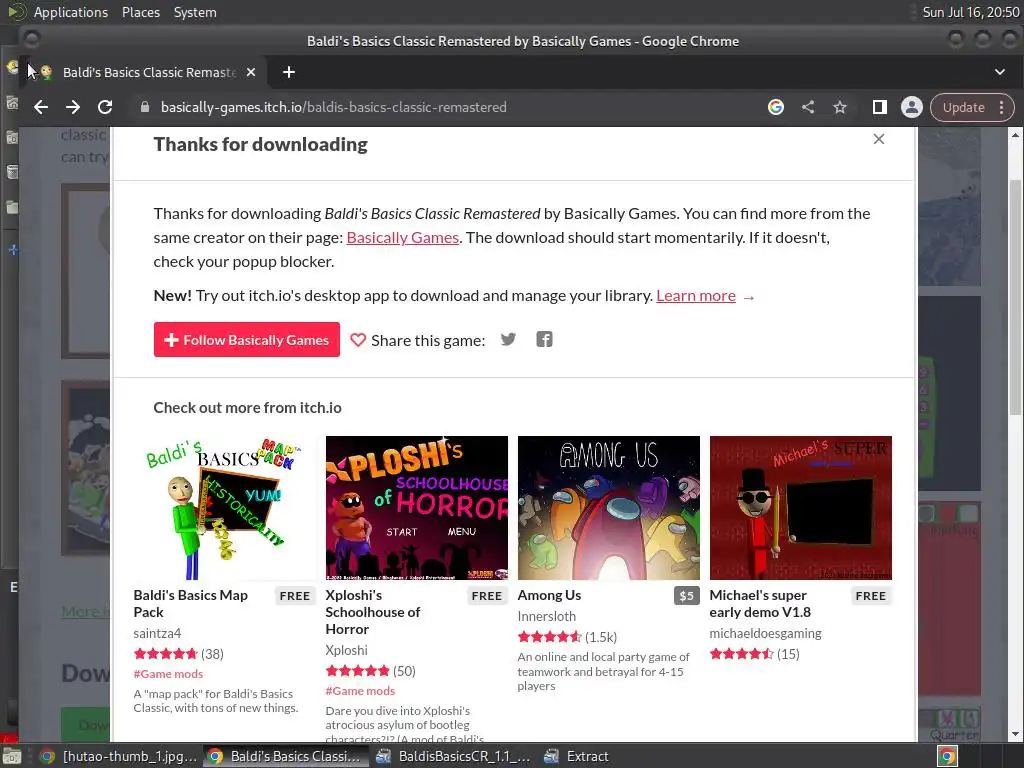Switch to the Extract taskbar window
The width and height of the screenshot is (1024, 768).
(x=577, y=756)
